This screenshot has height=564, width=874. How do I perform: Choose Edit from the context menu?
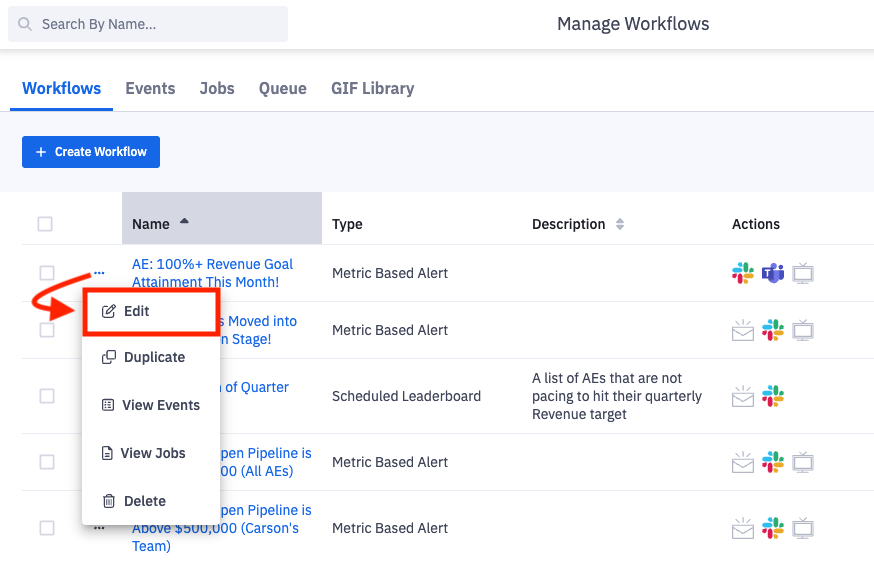tap(137, 311)
